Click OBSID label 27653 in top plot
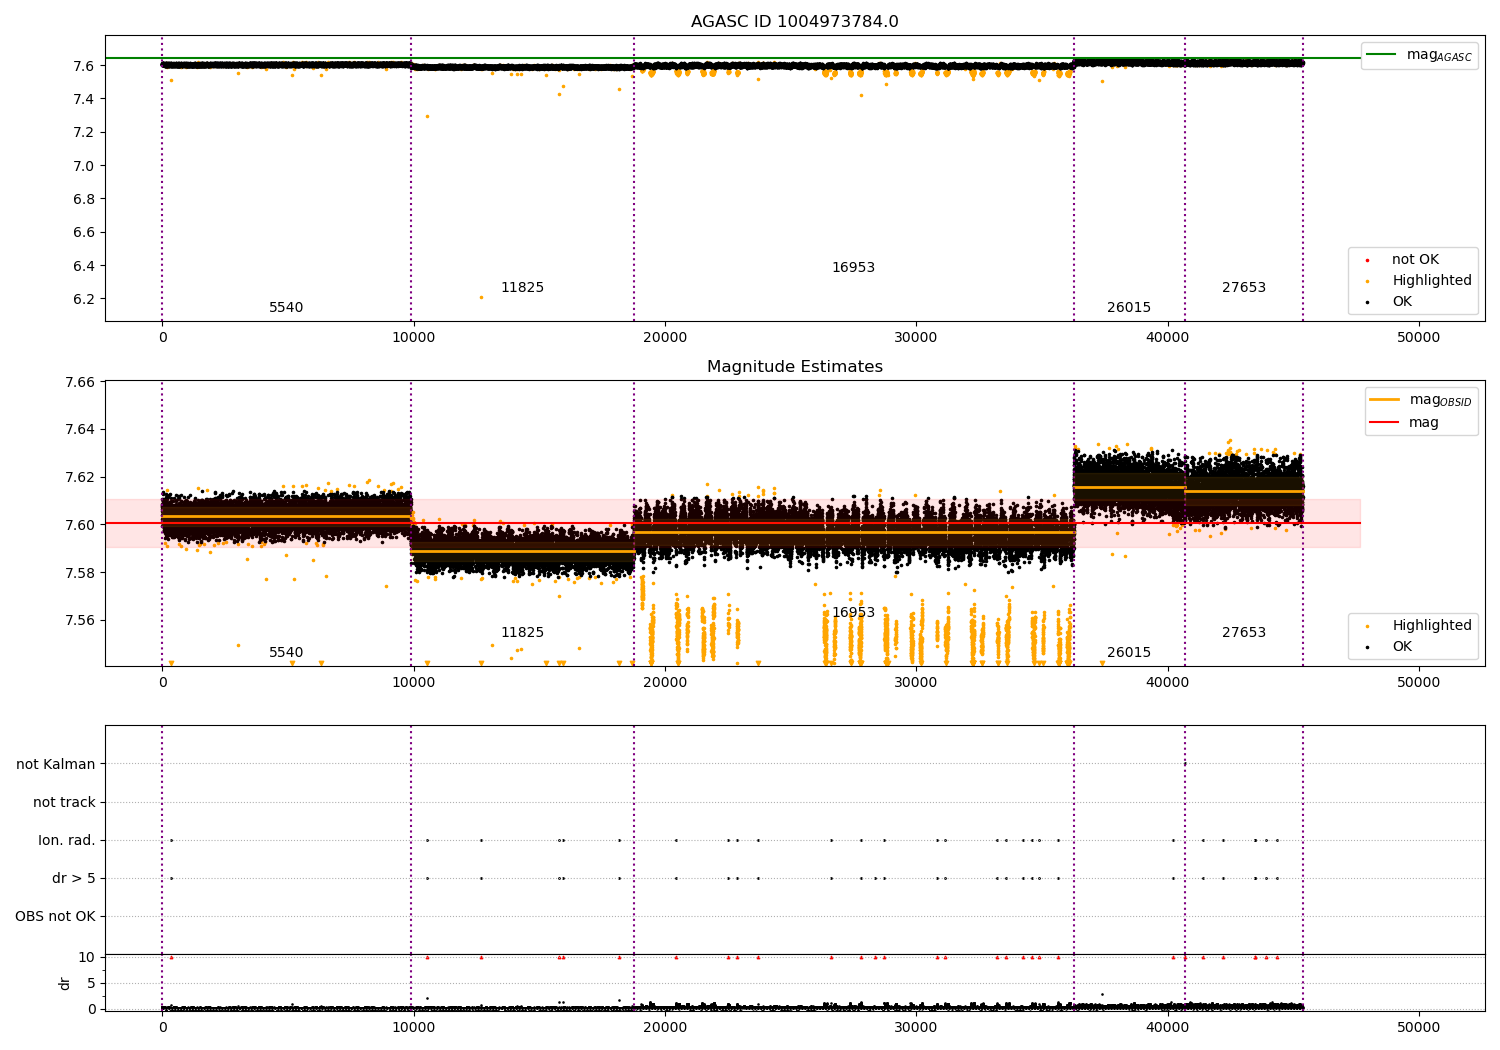Viewport: 1500px width, 1050px height. [1244, 288]
